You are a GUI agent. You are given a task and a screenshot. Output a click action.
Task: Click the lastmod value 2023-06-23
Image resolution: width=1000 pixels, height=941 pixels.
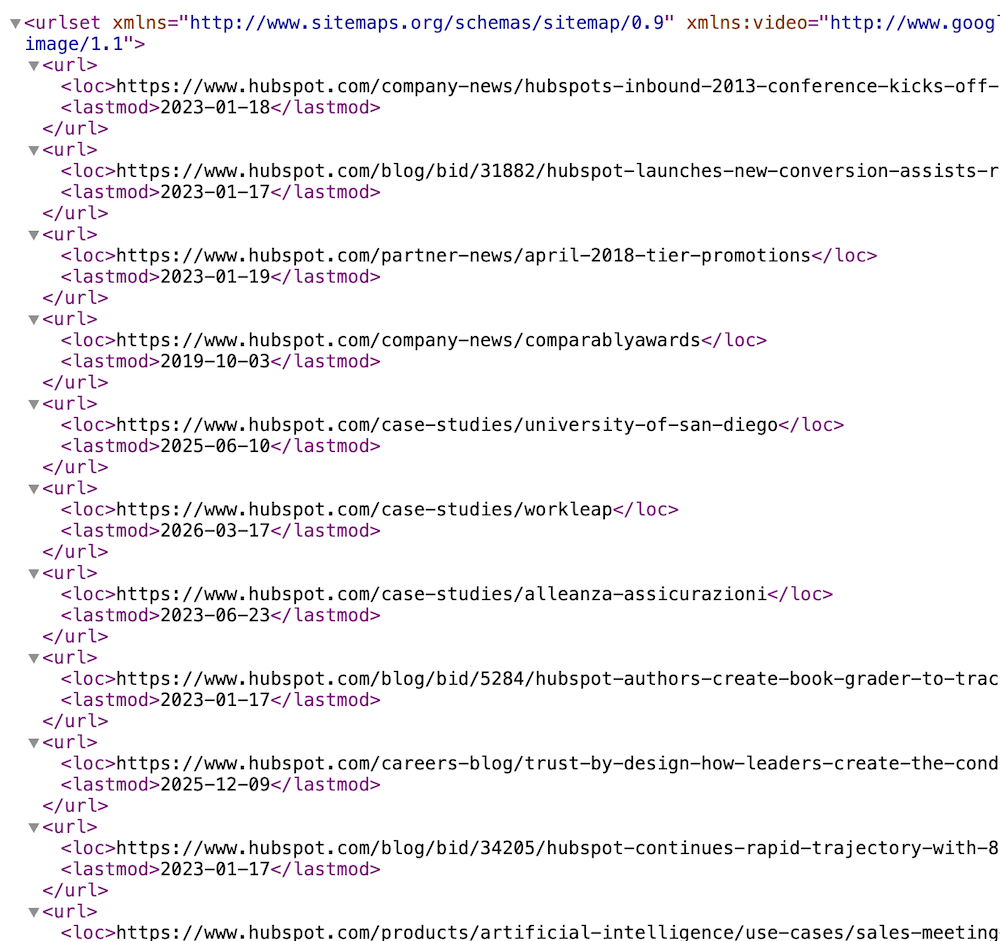tap(215, 615)
